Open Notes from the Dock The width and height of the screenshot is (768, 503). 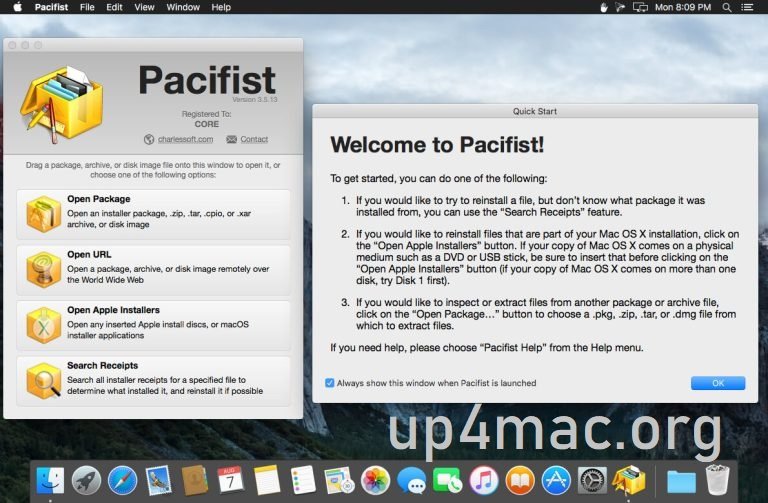267,480
